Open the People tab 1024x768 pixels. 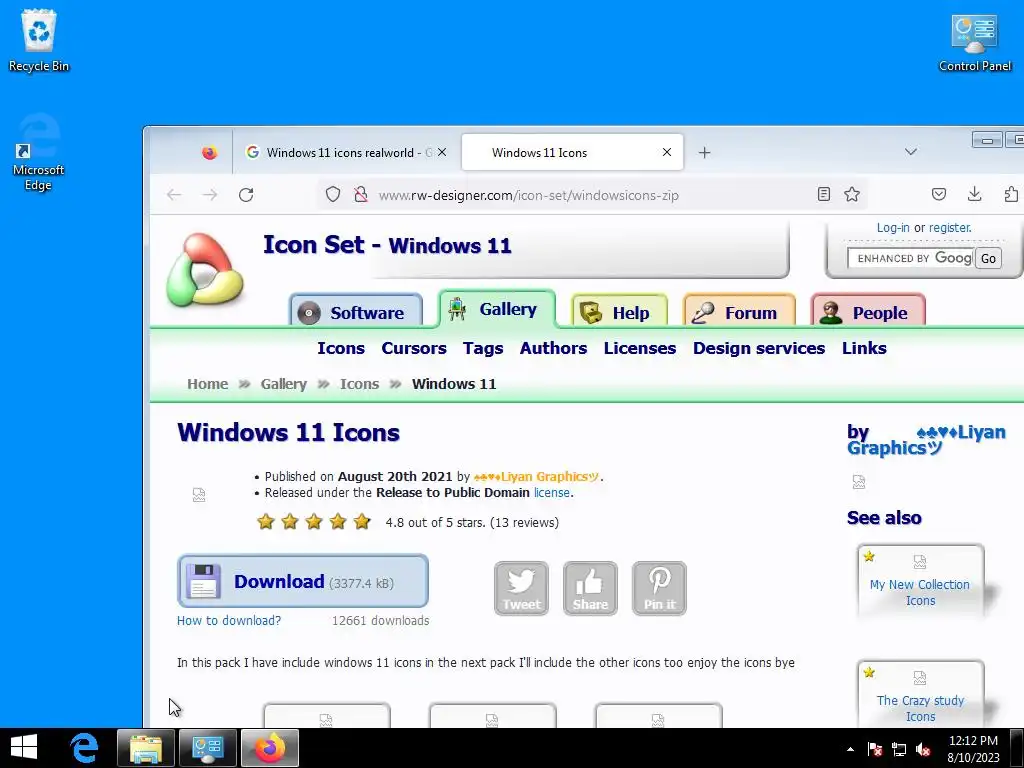point(869,312)
